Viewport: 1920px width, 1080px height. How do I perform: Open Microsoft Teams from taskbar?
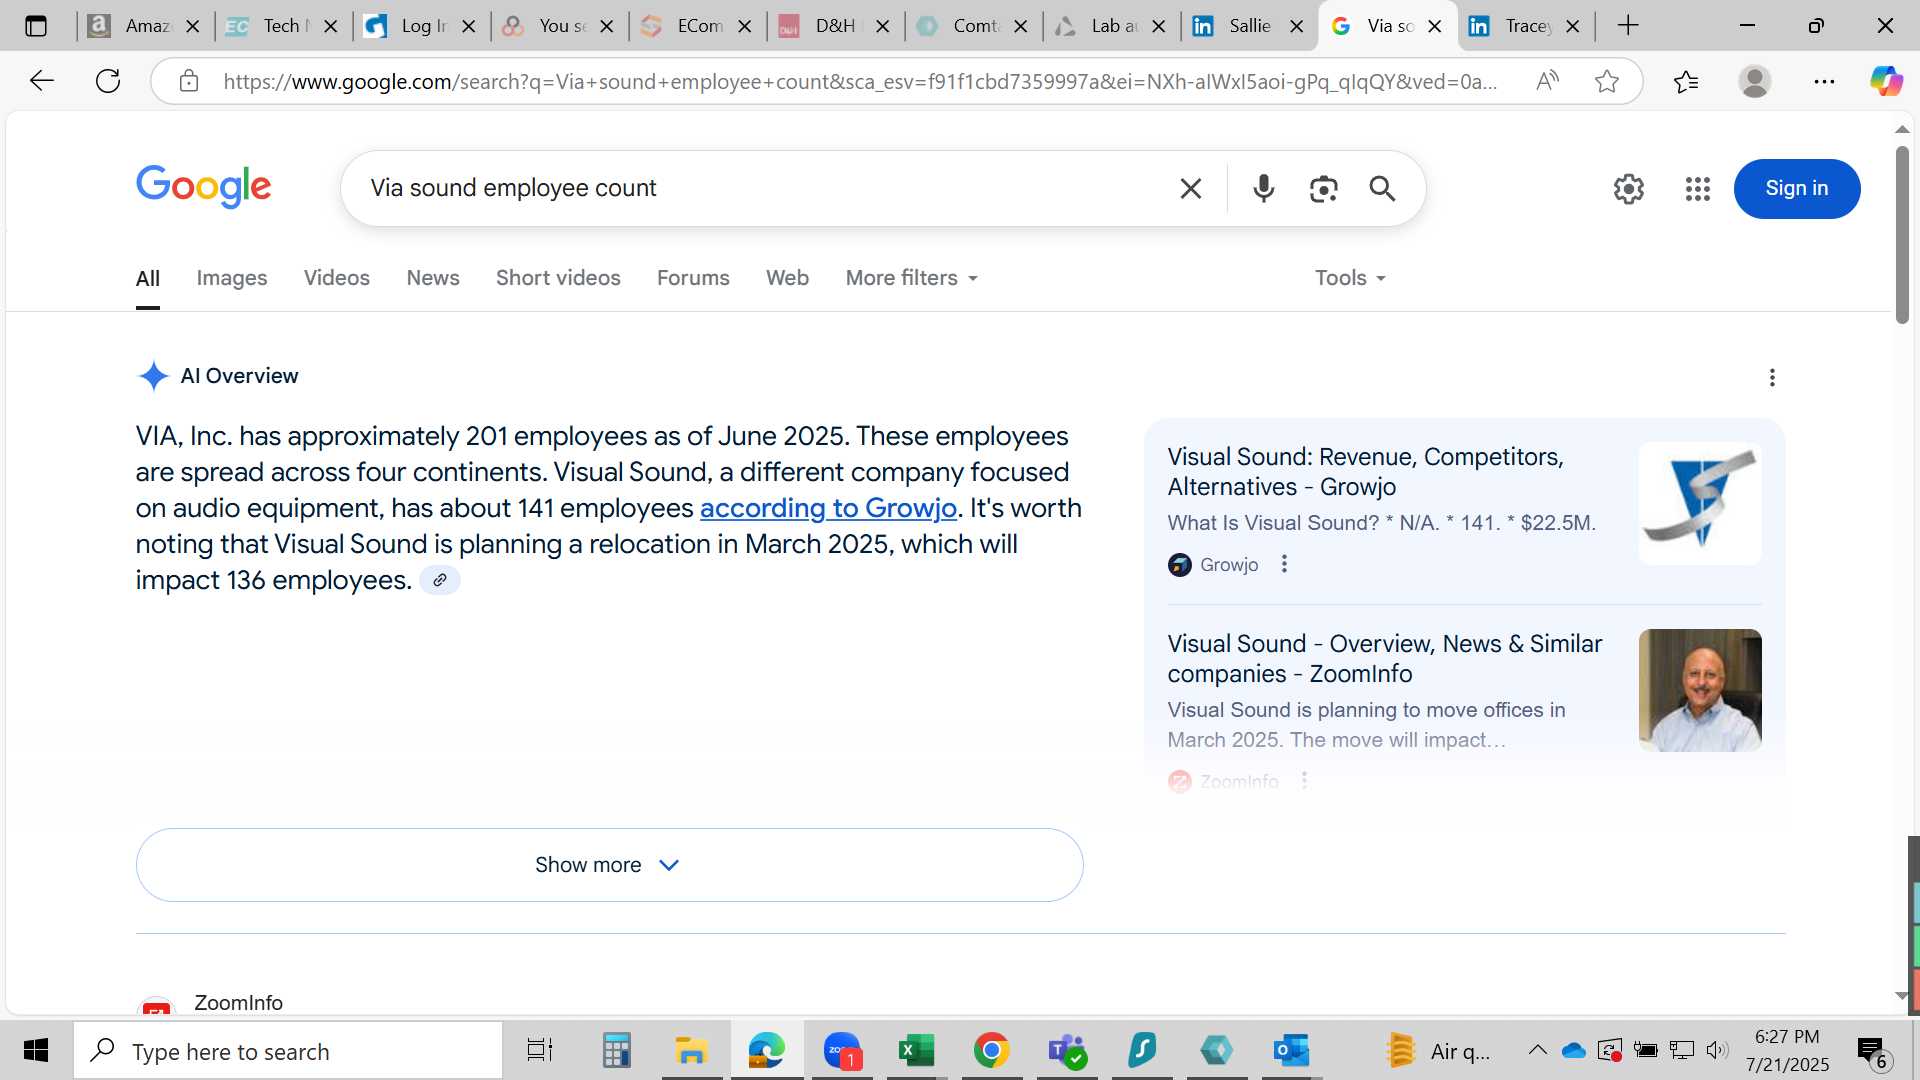[1067, 1050]
